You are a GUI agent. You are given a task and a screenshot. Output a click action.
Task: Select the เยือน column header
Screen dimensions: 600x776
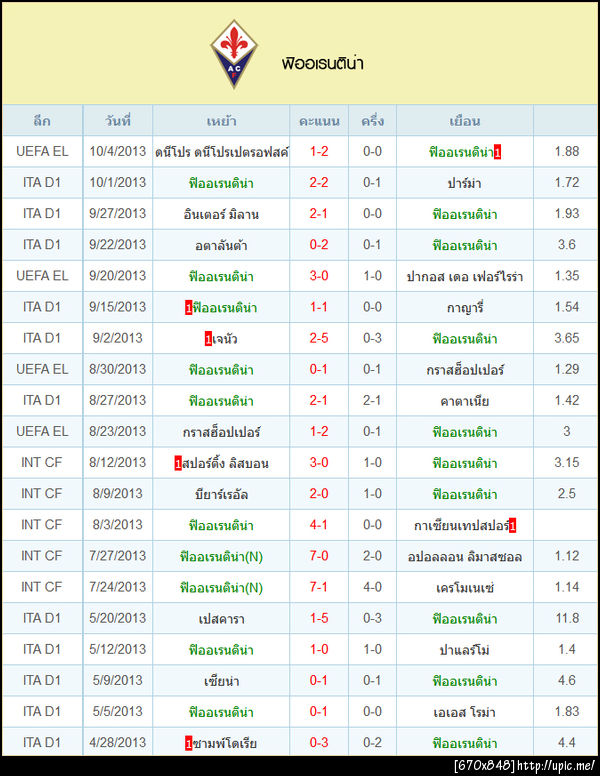(465, 121)
